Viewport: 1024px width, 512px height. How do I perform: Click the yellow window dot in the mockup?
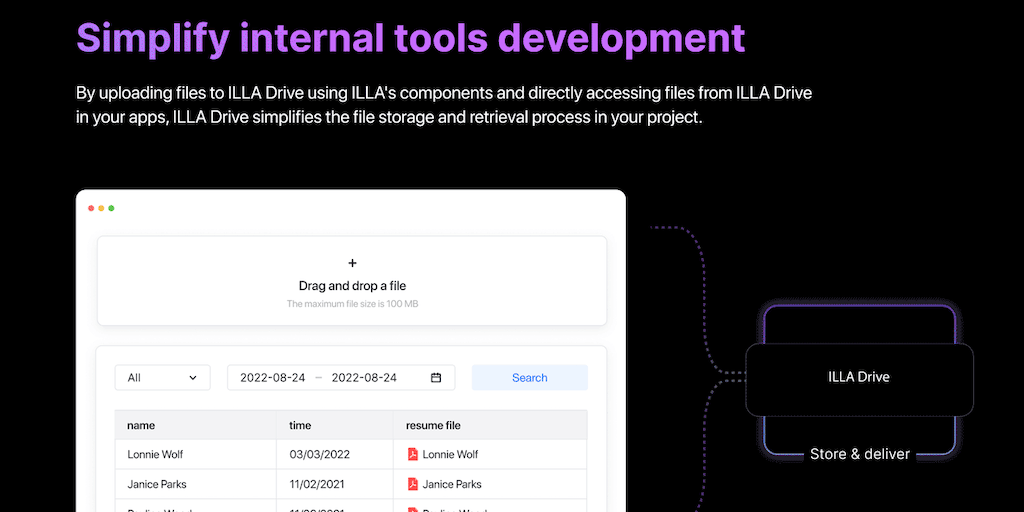101,208
